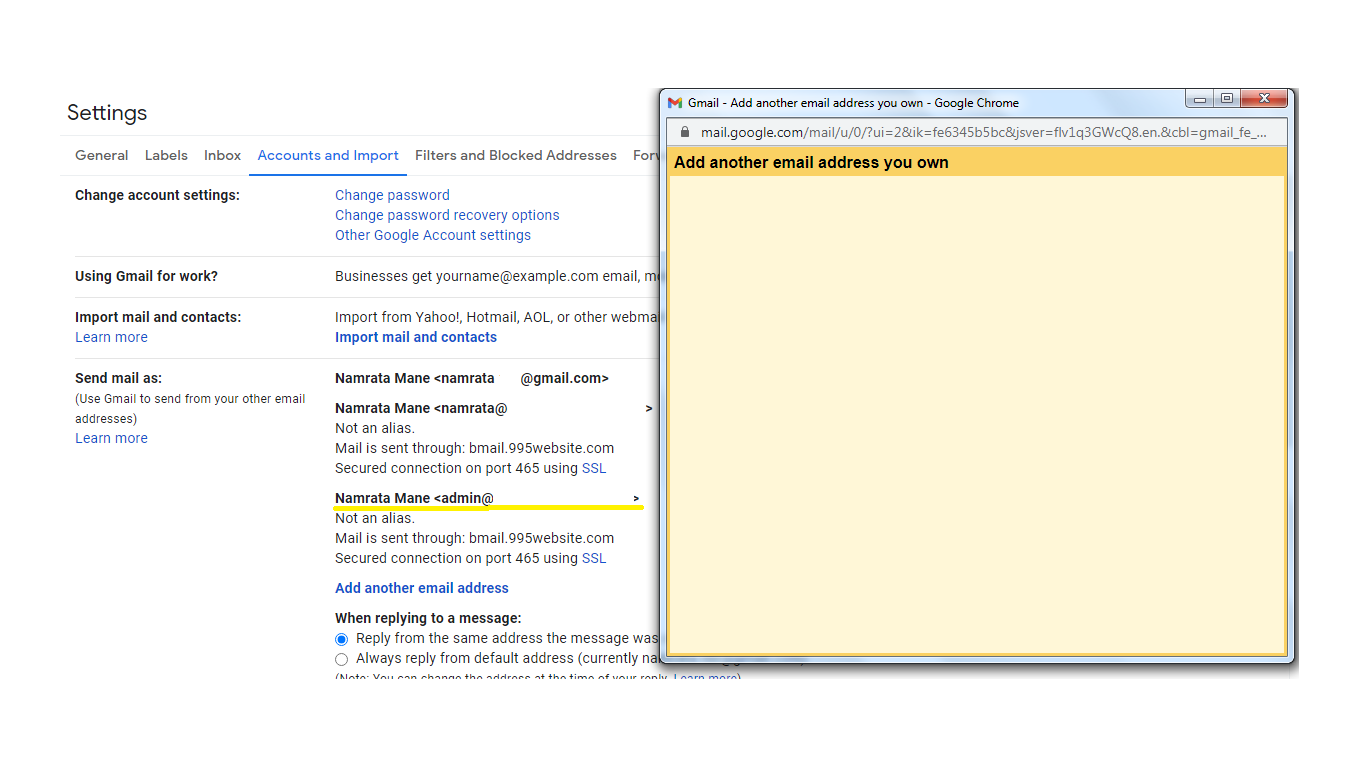Open Change password recovery options
This screenshot has width=1360, height=768.
click(x=447, y=216)
